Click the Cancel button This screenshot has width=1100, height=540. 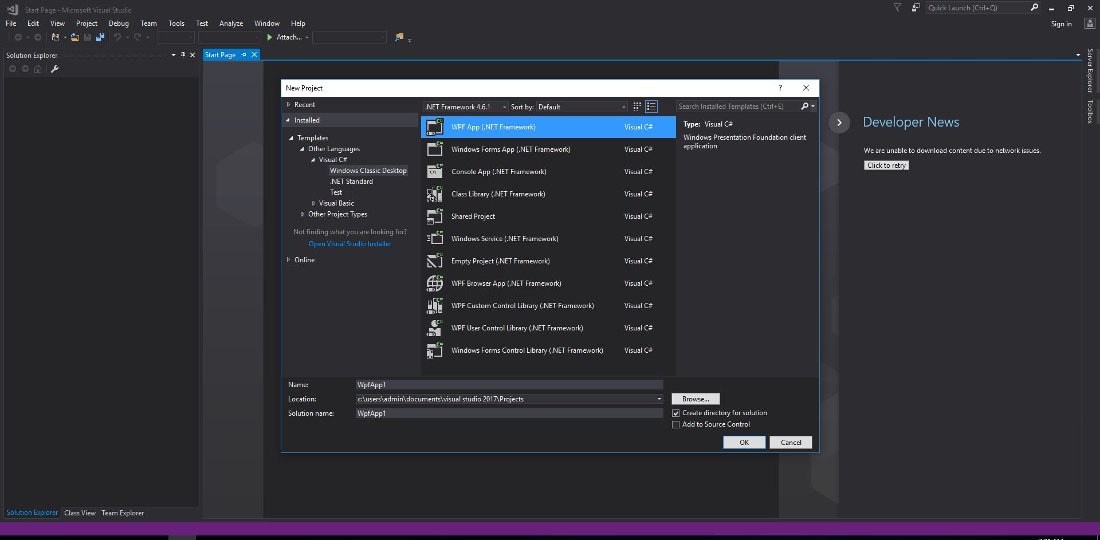(791, 443)
